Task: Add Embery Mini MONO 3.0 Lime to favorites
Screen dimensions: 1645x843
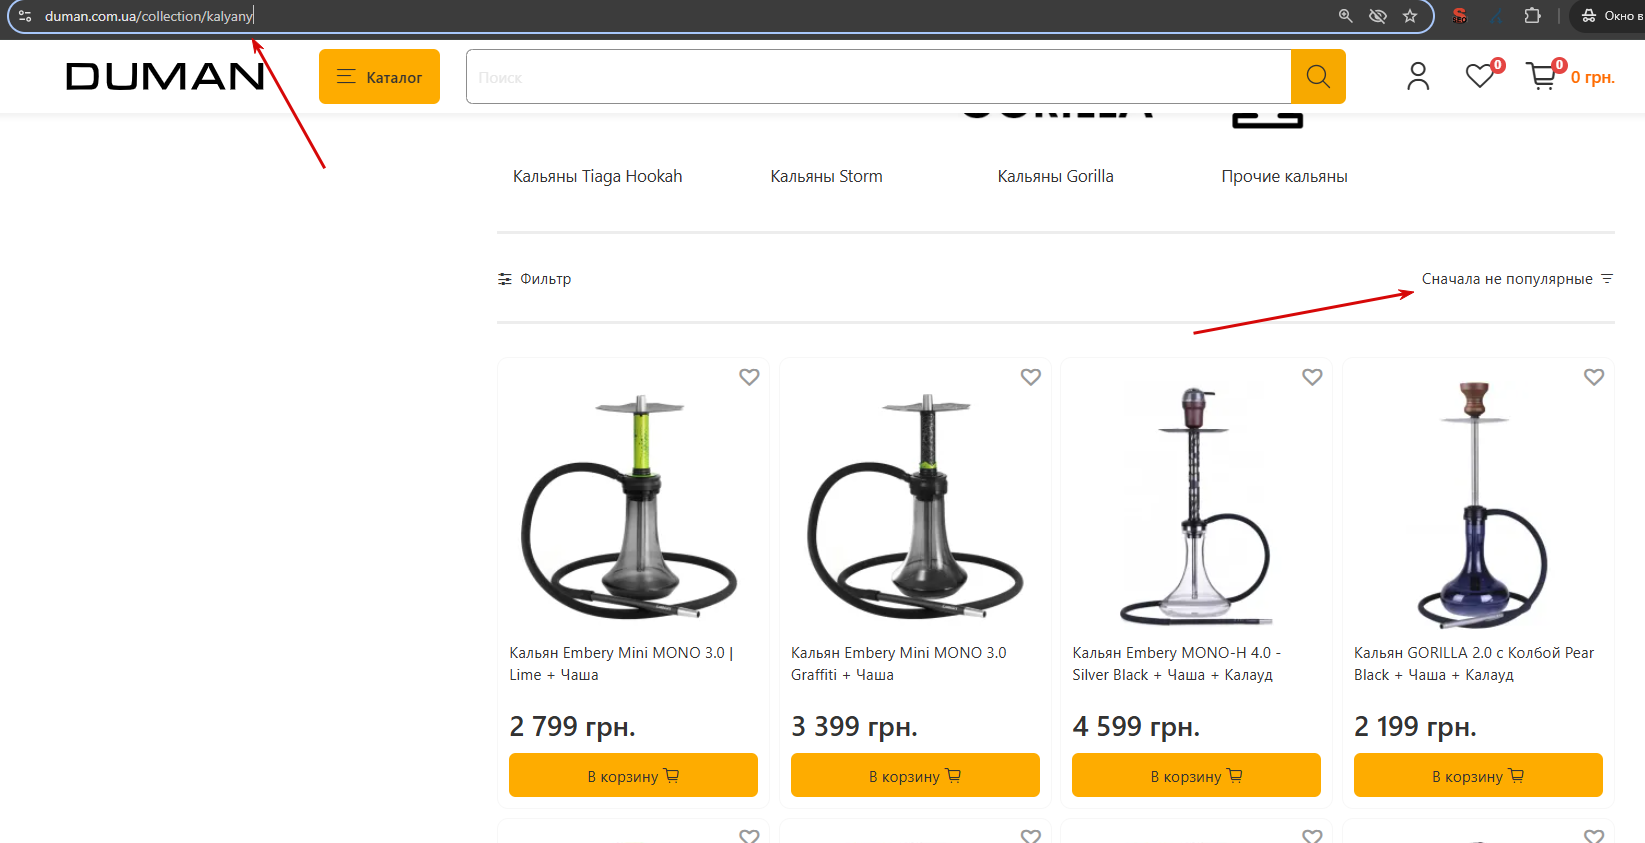Action: 749,377
